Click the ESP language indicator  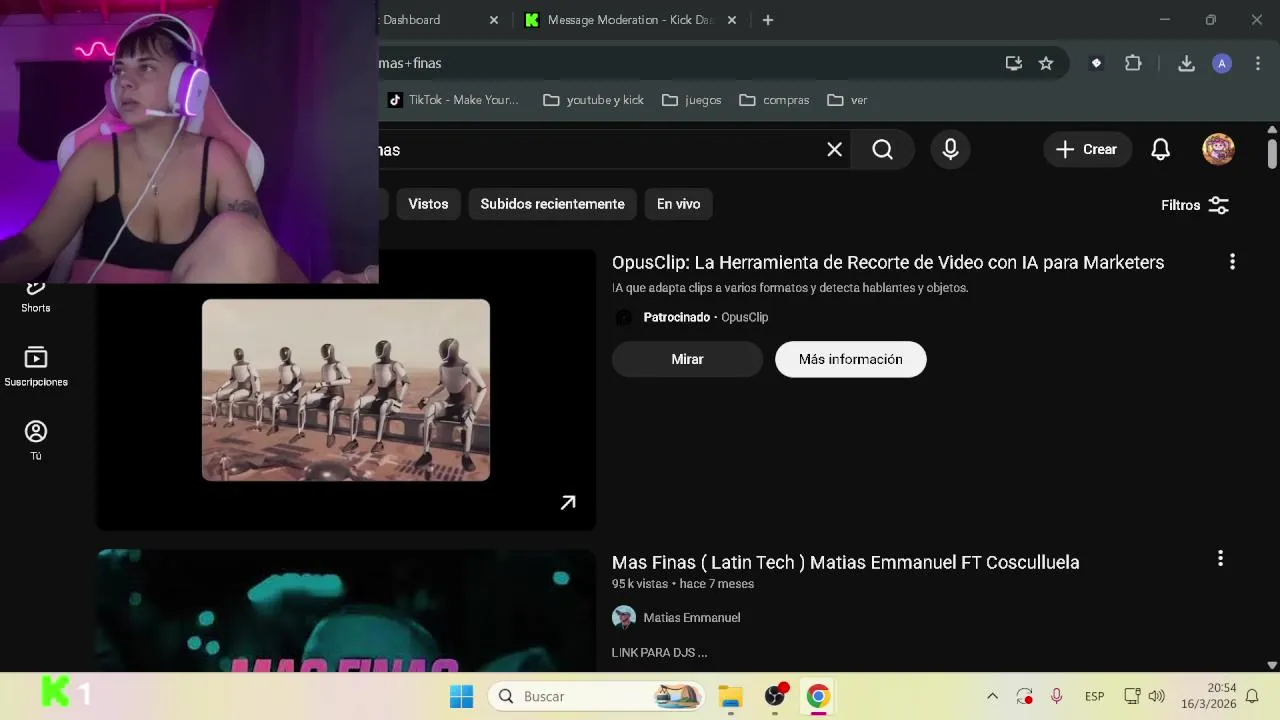[1094, 696]
